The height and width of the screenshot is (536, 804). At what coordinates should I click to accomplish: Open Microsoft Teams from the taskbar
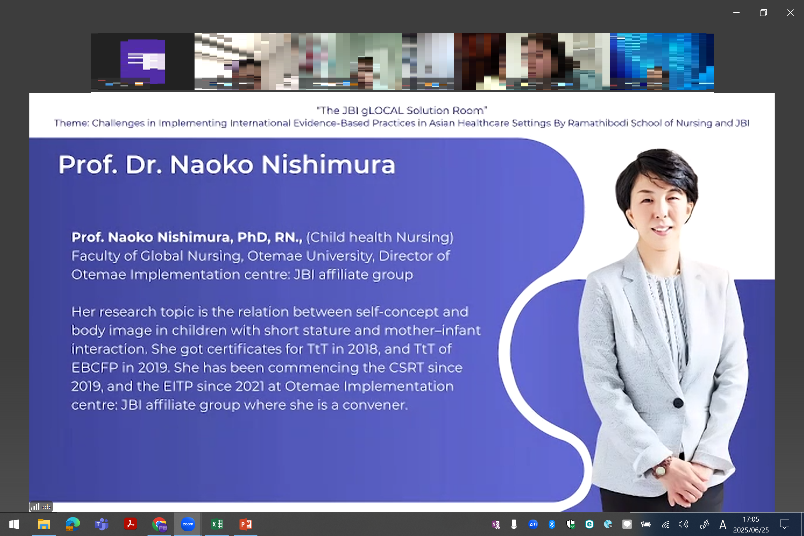[102, 524]
